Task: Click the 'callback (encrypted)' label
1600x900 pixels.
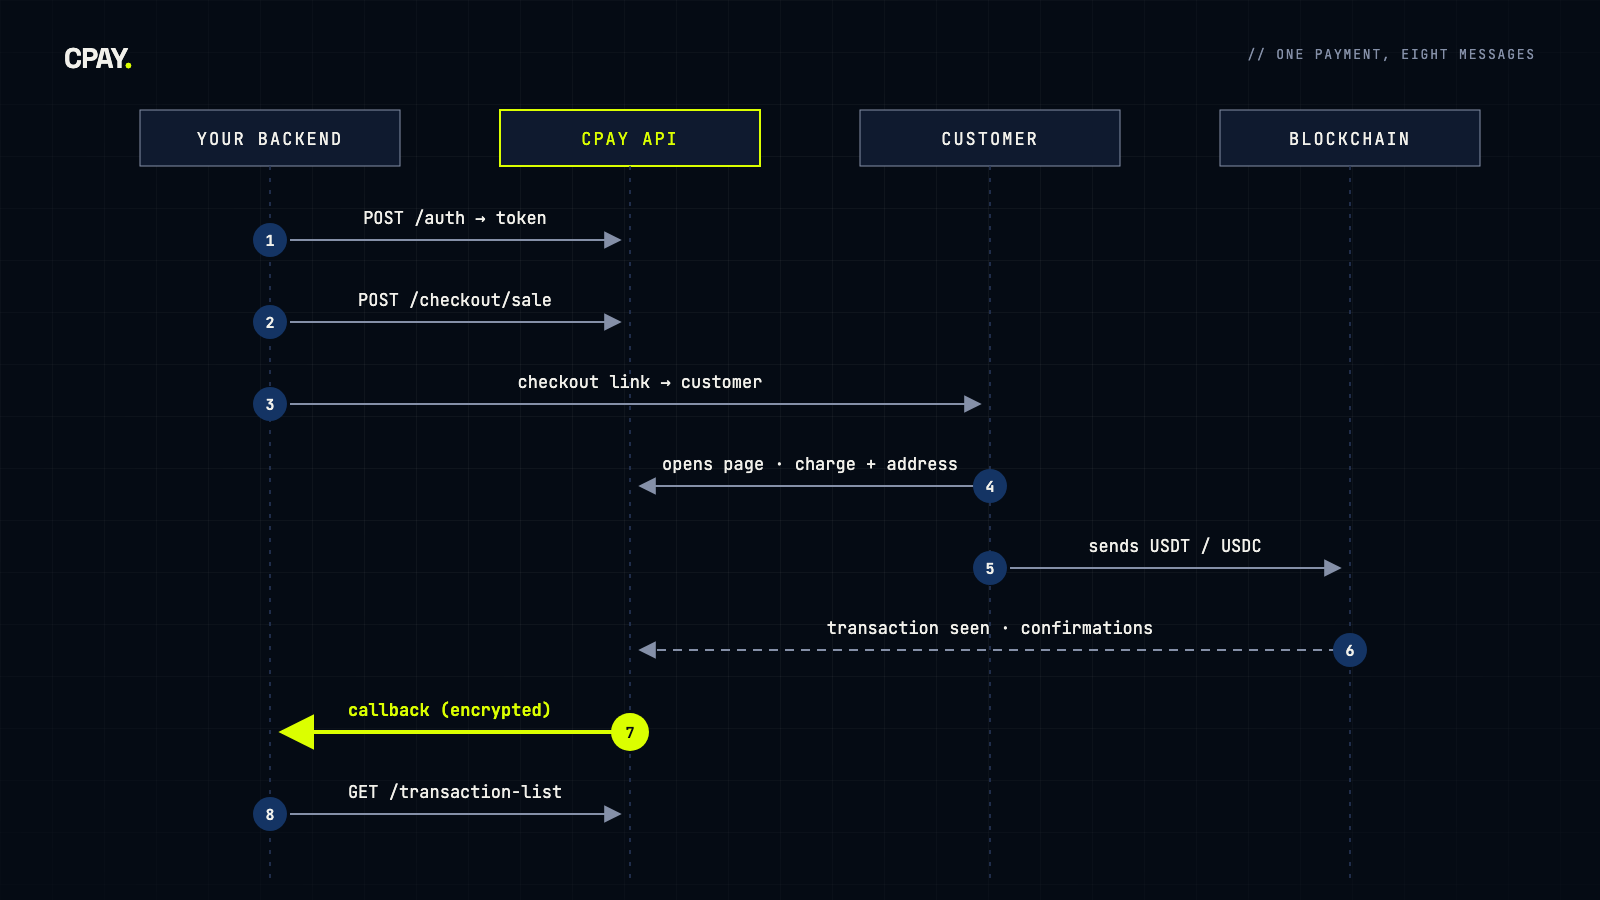Action: pos(450,710)
